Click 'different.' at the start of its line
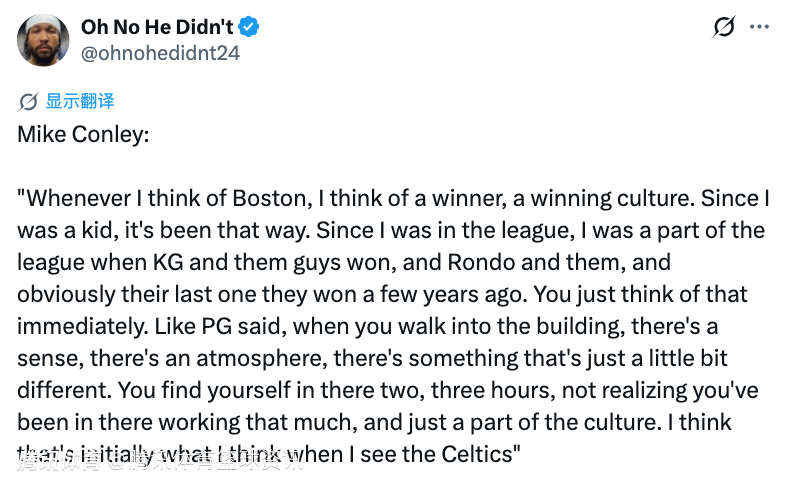The width and height of the screenshot is (790, 486). [x=63, y=390]
